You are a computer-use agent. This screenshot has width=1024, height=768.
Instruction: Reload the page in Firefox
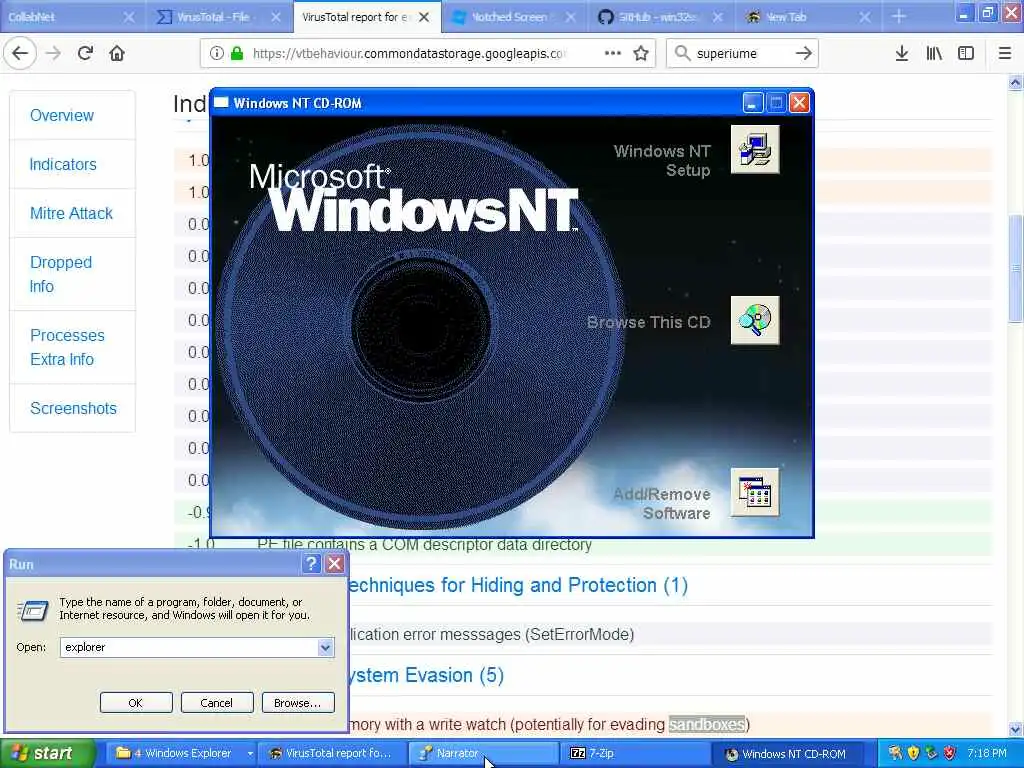[85, 54]
